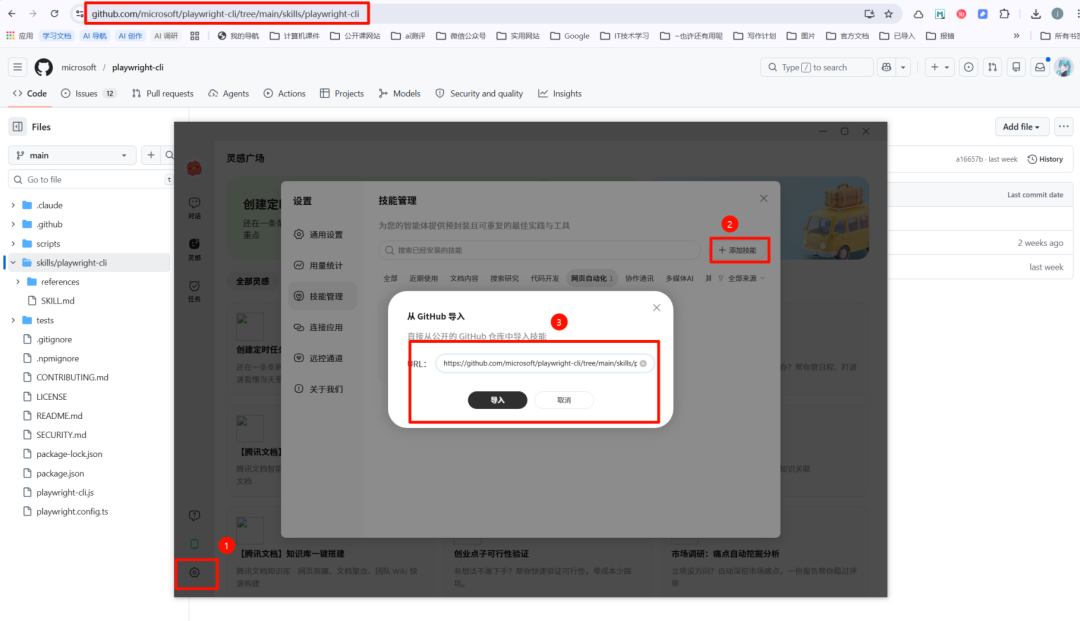Click the GitHub search box

816,67
